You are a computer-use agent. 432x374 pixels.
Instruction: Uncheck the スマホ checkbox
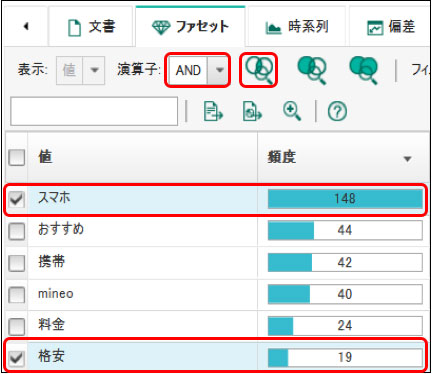[x=17, y=199]
